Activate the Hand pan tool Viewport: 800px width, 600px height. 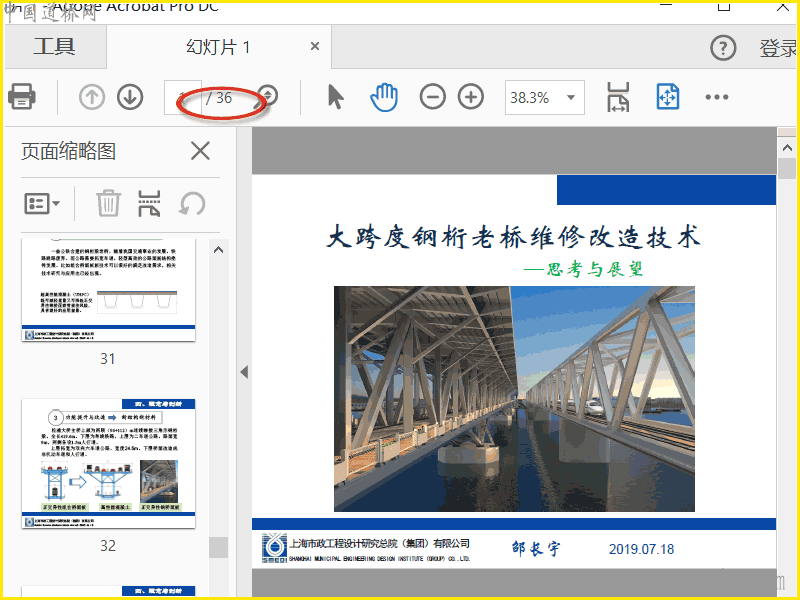(384, 97)
